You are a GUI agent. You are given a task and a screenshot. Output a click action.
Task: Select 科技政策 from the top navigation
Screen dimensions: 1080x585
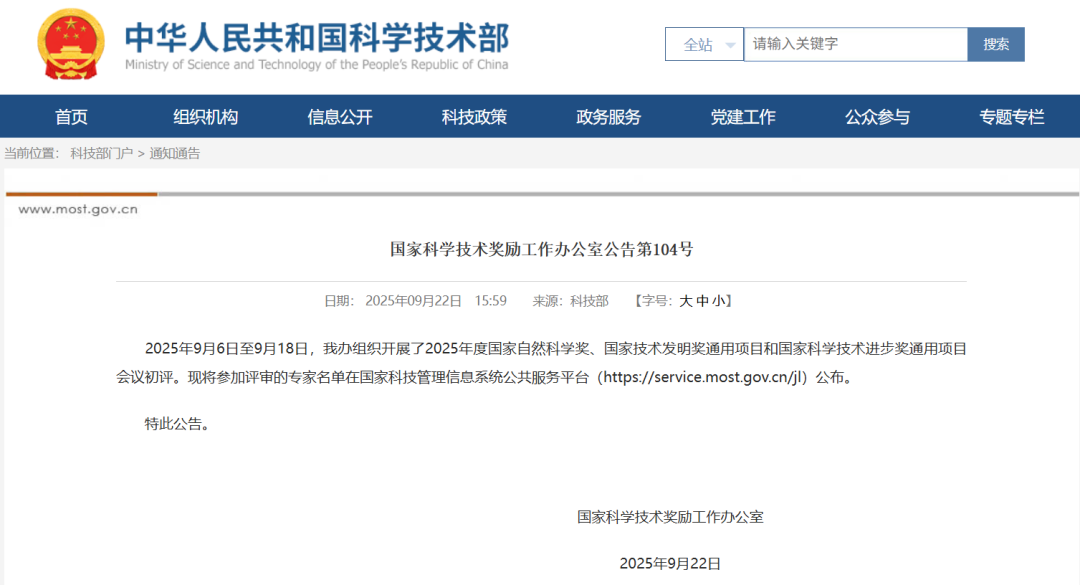[474, 117]
